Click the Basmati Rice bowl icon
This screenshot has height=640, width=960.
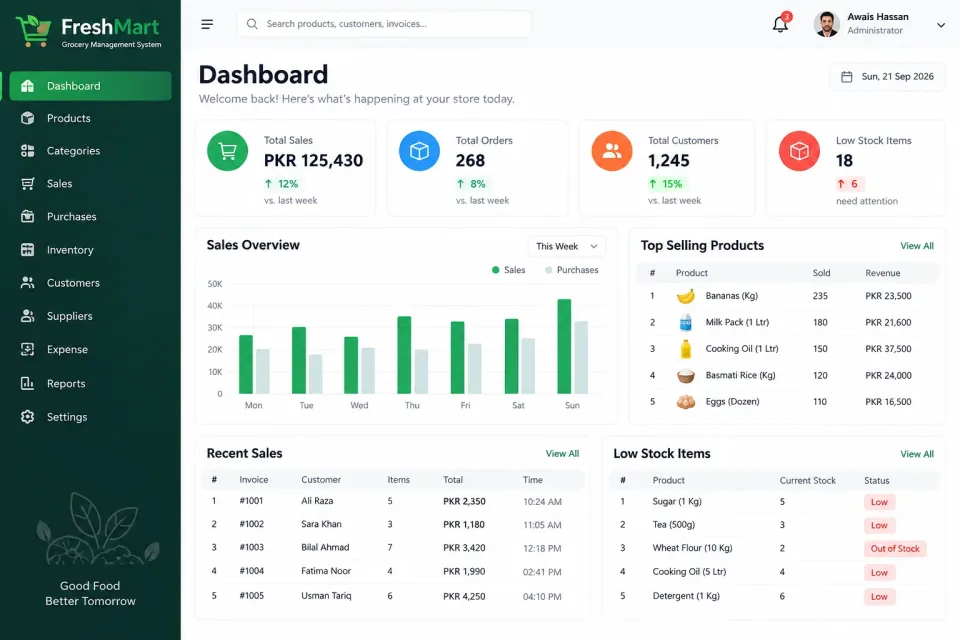686,375
